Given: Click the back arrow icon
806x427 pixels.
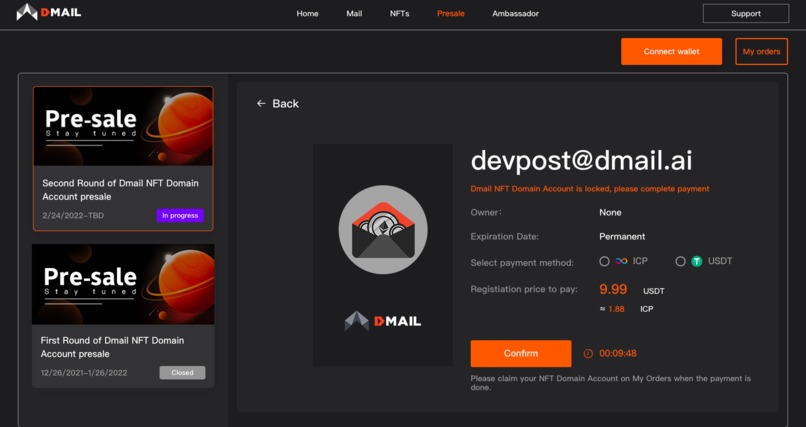Looking at the screenshot, I should coord(261,103).
